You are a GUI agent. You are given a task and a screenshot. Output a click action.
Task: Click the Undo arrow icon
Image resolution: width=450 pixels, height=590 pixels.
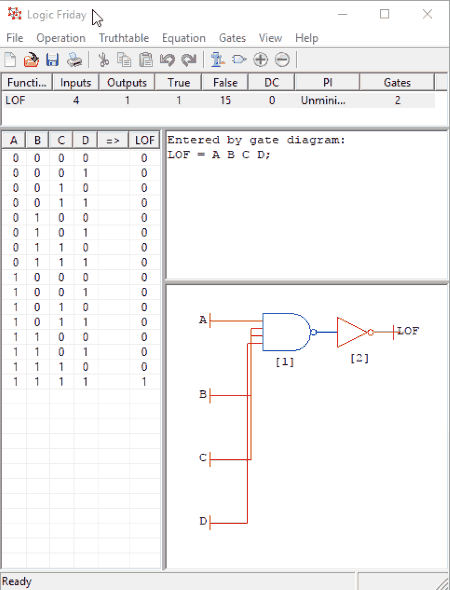pos(167,59)
